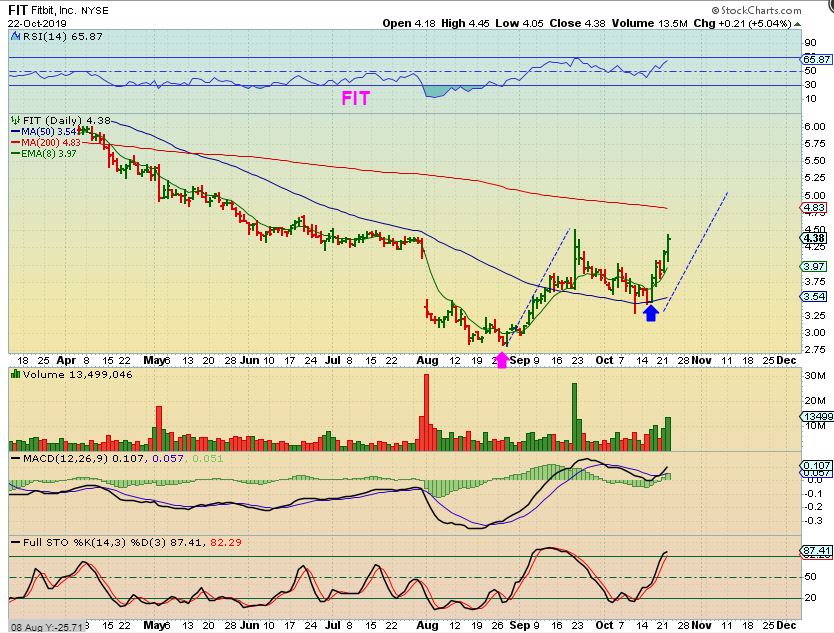Click the red line marker before MA(200)

15,143
